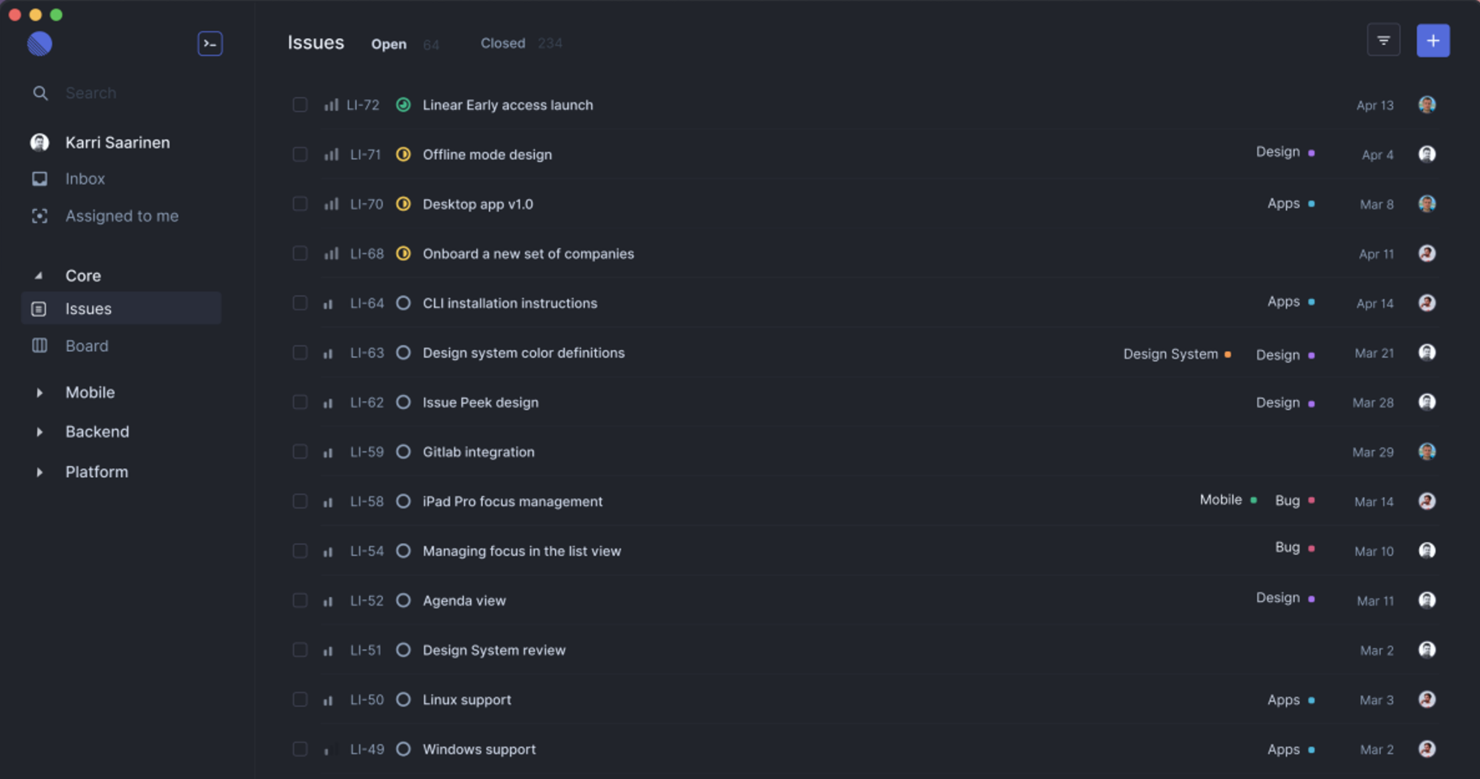Tick the checkbox next to LI-63
Screen dimensions: 1480x779
300,353
